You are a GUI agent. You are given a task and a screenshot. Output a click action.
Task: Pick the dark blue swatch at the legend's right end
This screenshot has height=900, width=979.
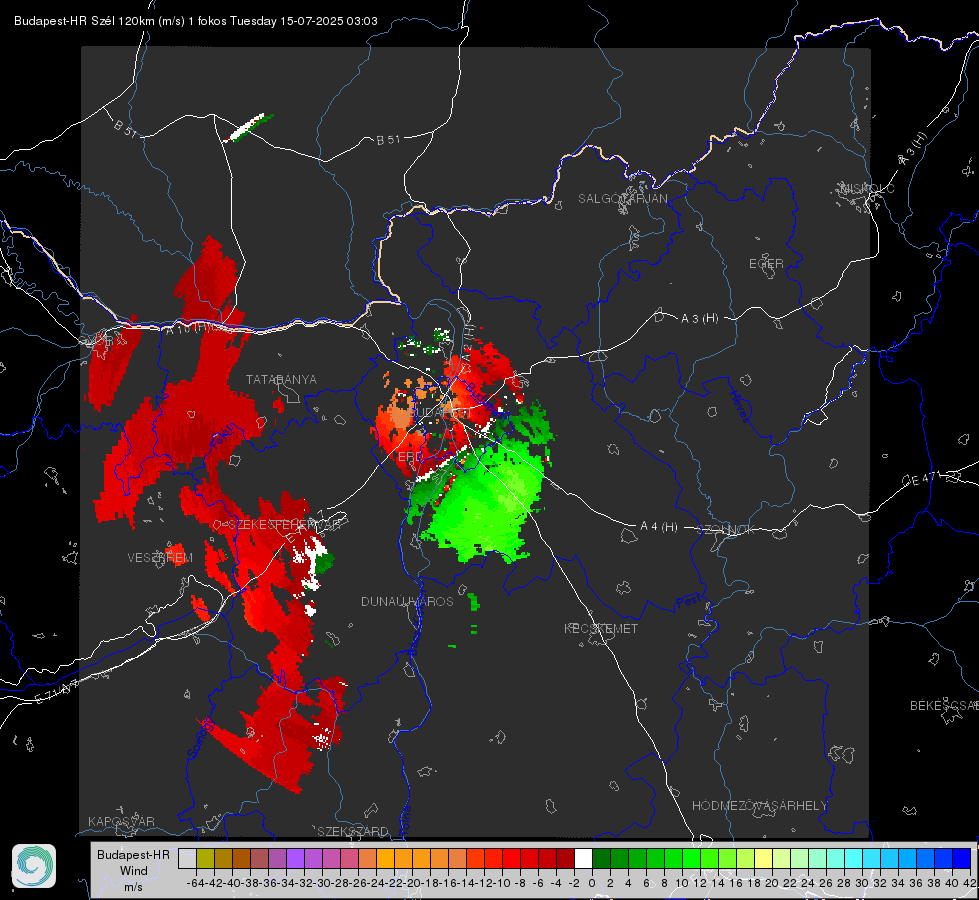962,858
